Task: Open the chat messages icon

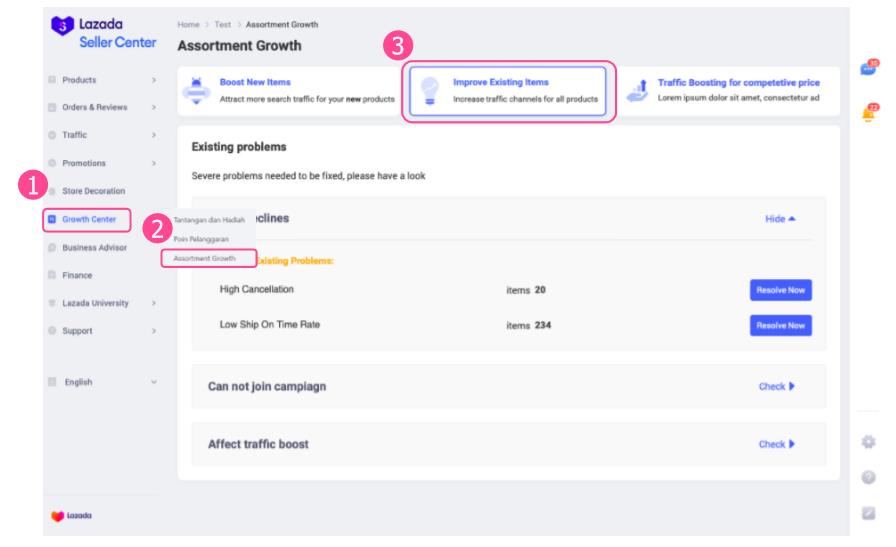Action: (868, 69)
